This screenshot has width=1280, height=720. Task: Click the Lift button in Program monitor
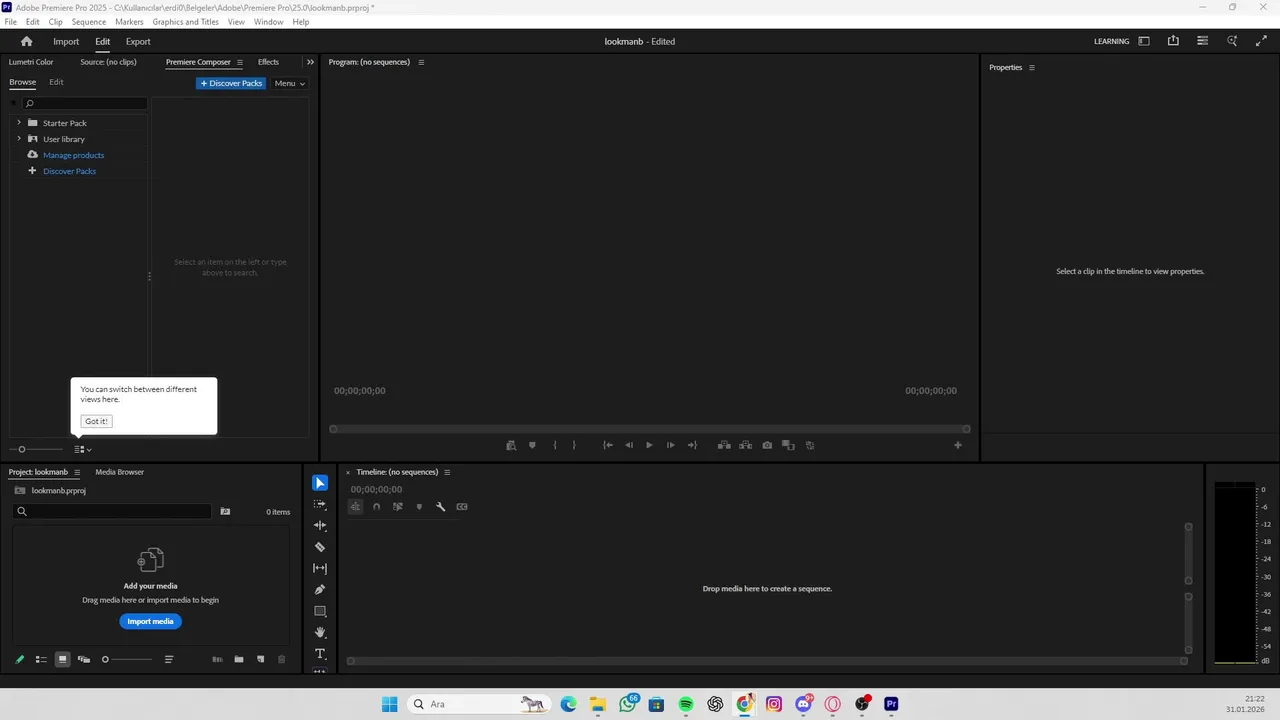[x=724, y=445]
